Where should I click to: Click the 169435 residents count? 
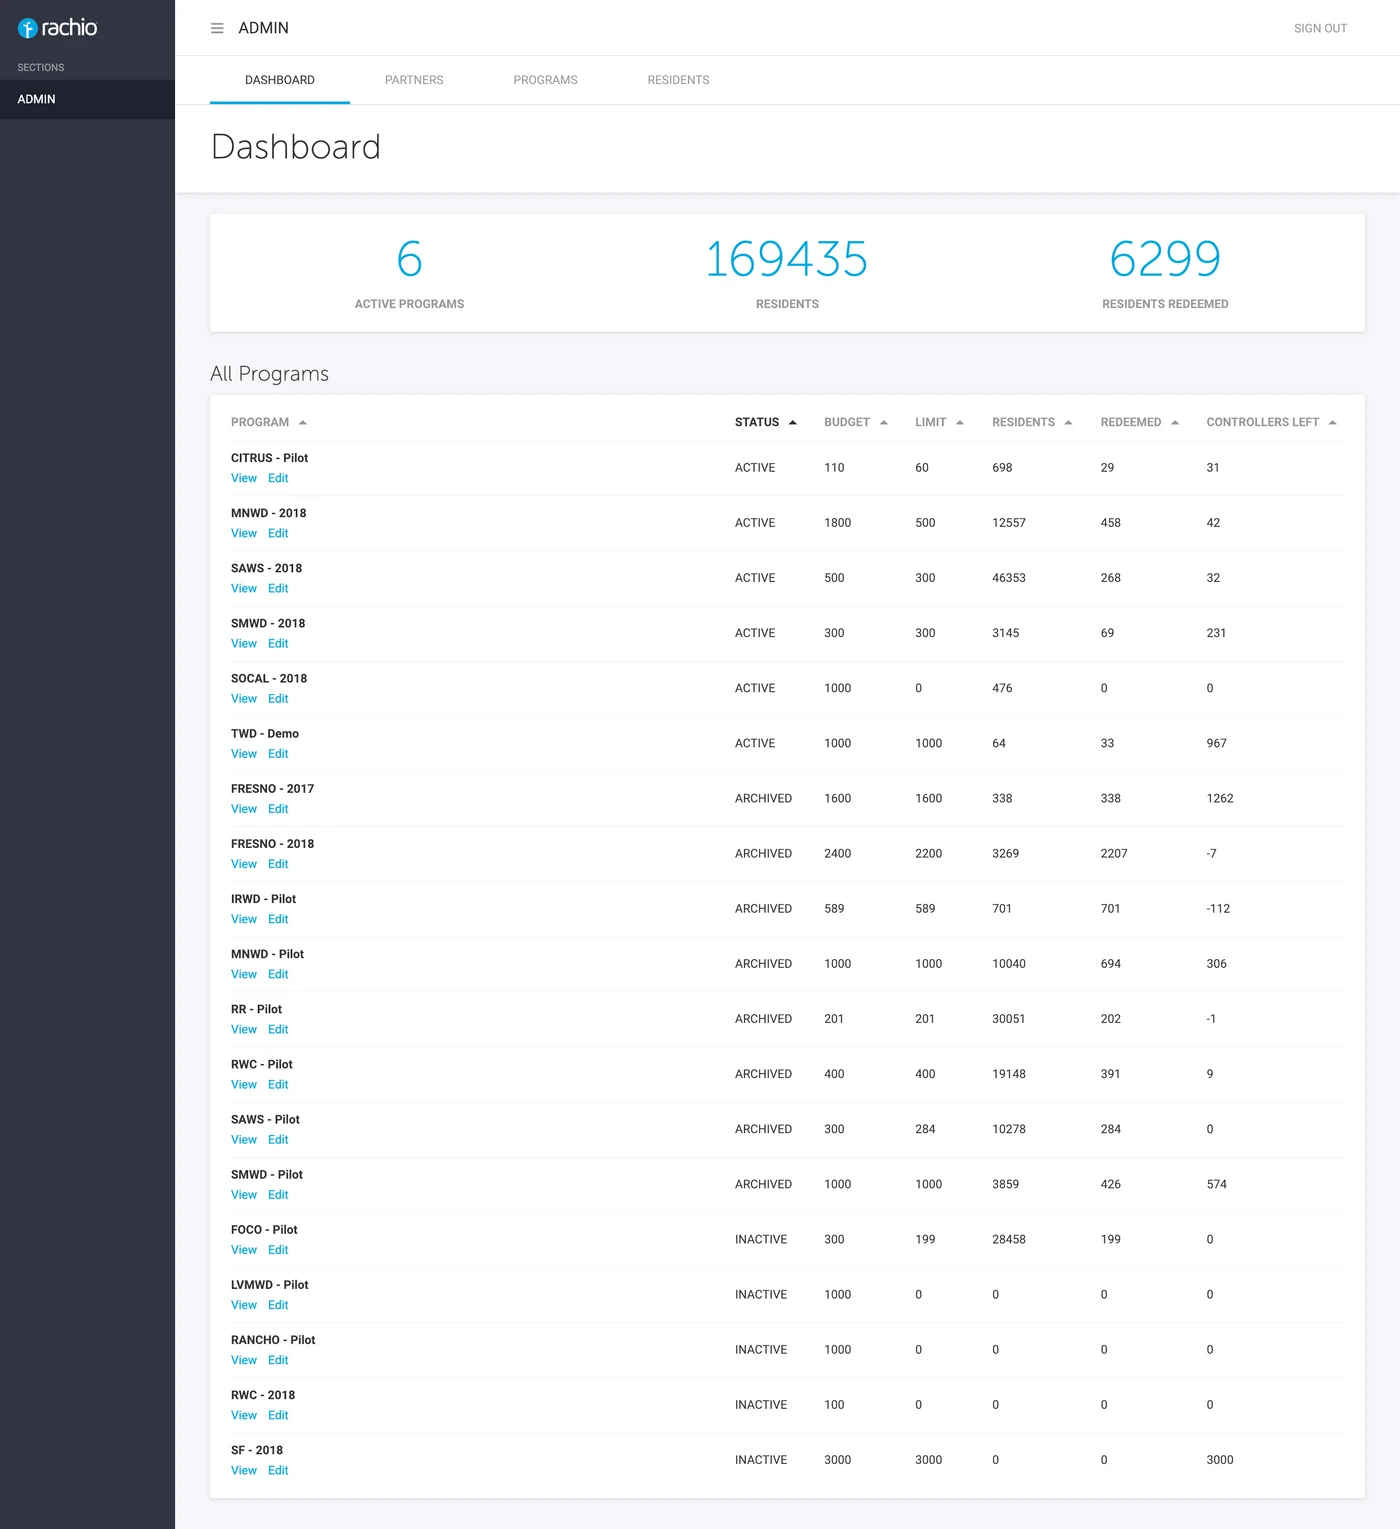787,259
